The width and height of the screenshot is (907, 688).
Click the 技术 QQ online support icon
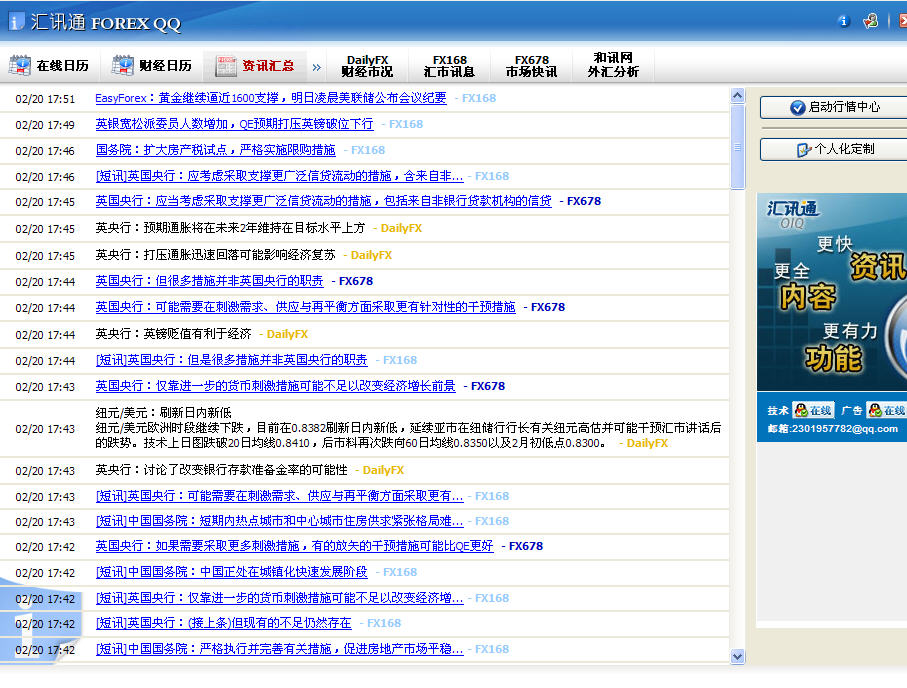tap(812, 410)
